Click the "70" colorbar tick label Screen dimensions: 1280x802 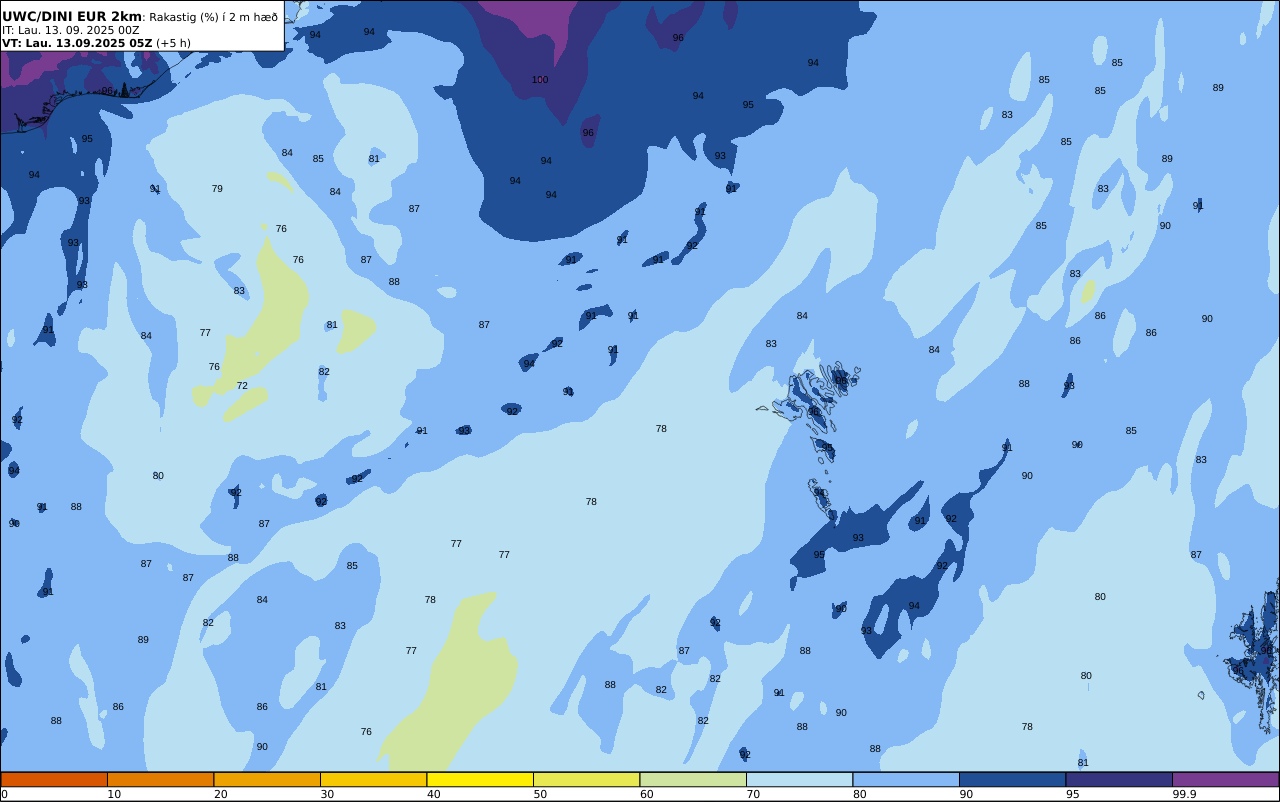tap(753, 794)
